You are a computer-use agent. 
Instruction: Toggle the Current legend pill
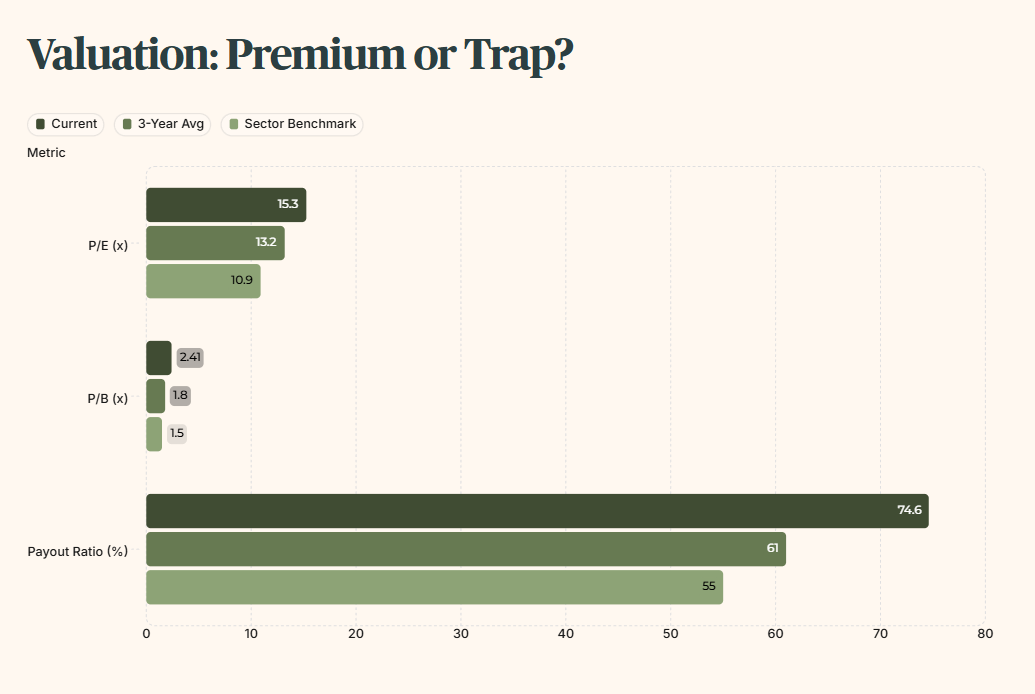click(x=65, y=124)
